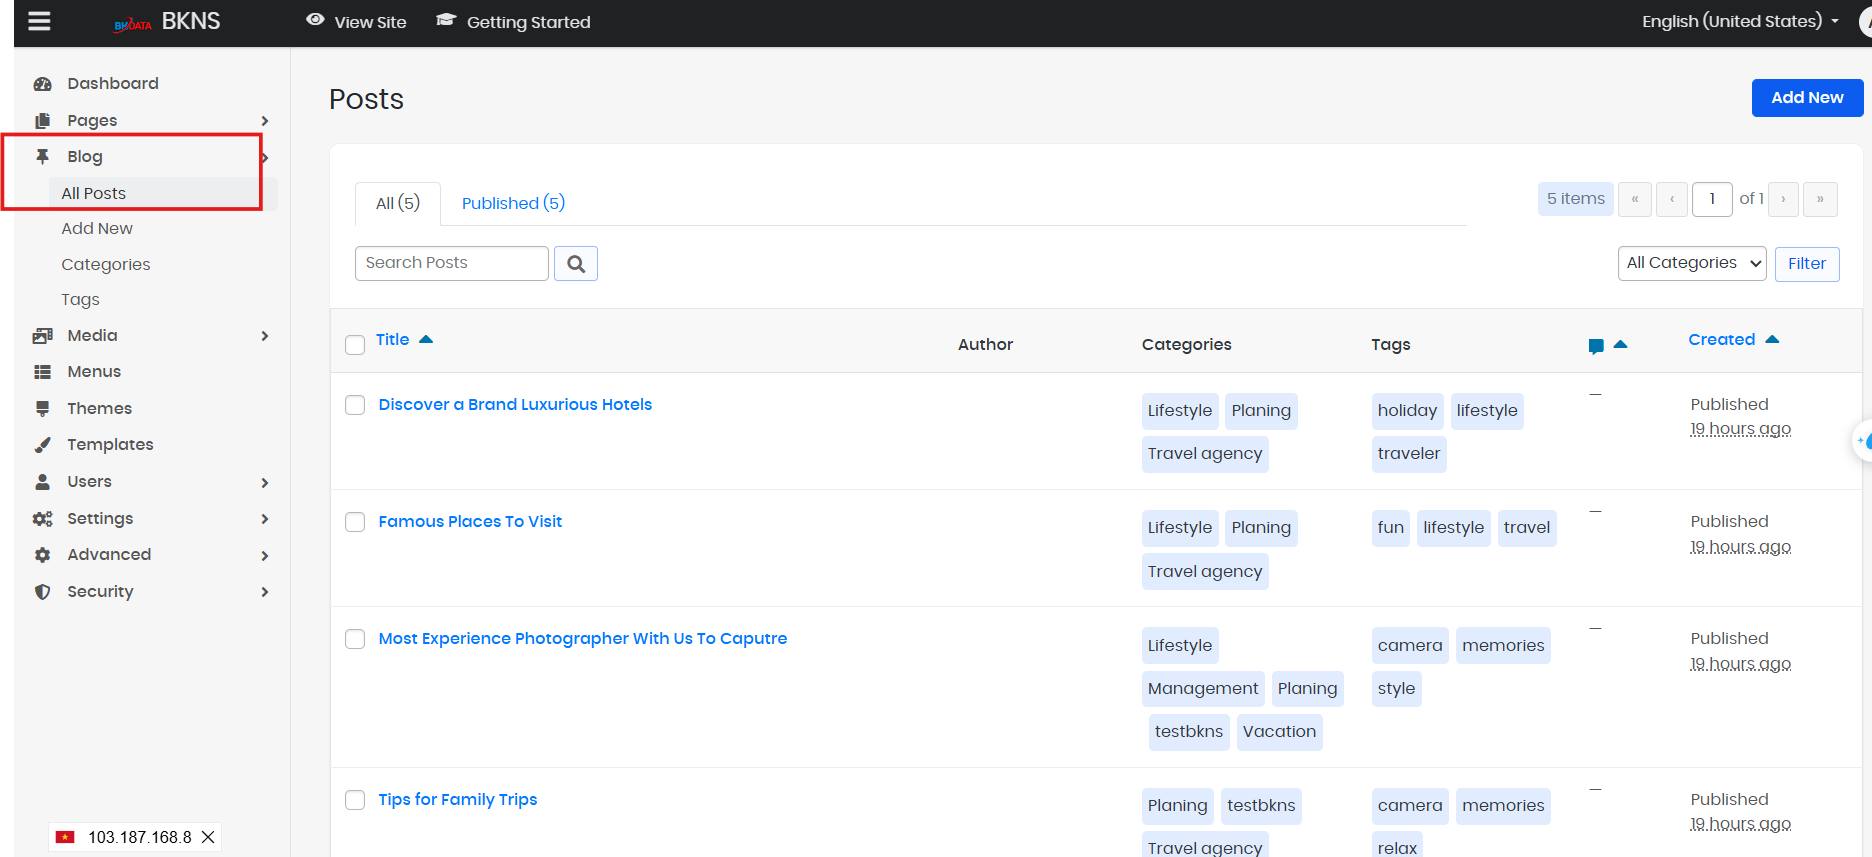Open the Tips for Family Trips post
1872x857 pixels.
point(458,800)
